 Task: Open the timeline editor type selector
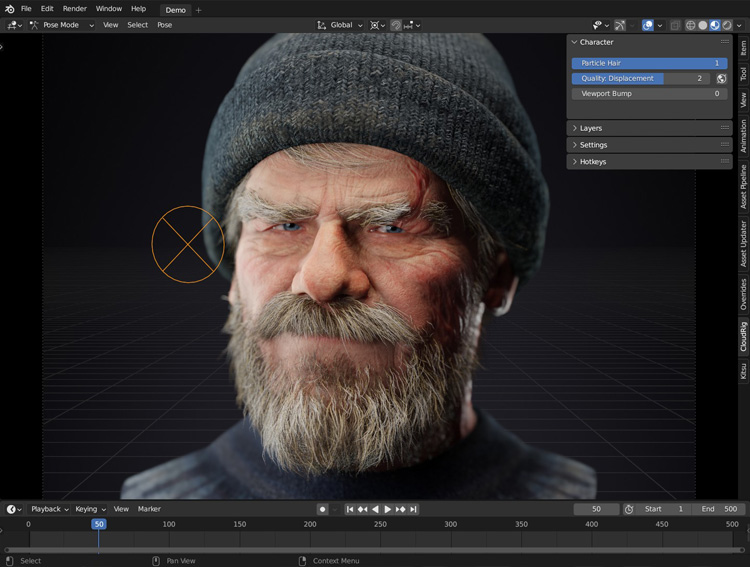(13, 509)
